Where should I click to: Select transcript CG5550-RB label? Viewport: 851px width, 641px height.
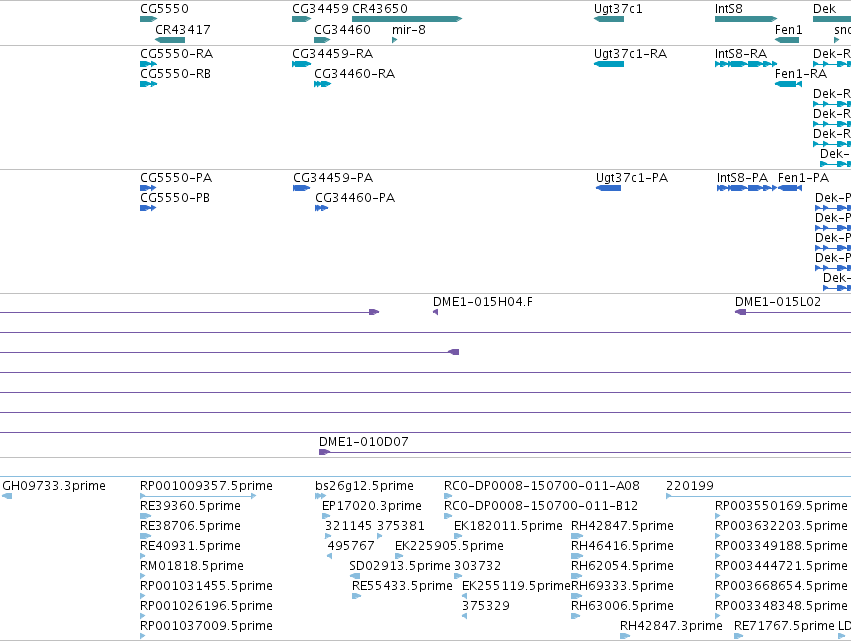(175, 74)
